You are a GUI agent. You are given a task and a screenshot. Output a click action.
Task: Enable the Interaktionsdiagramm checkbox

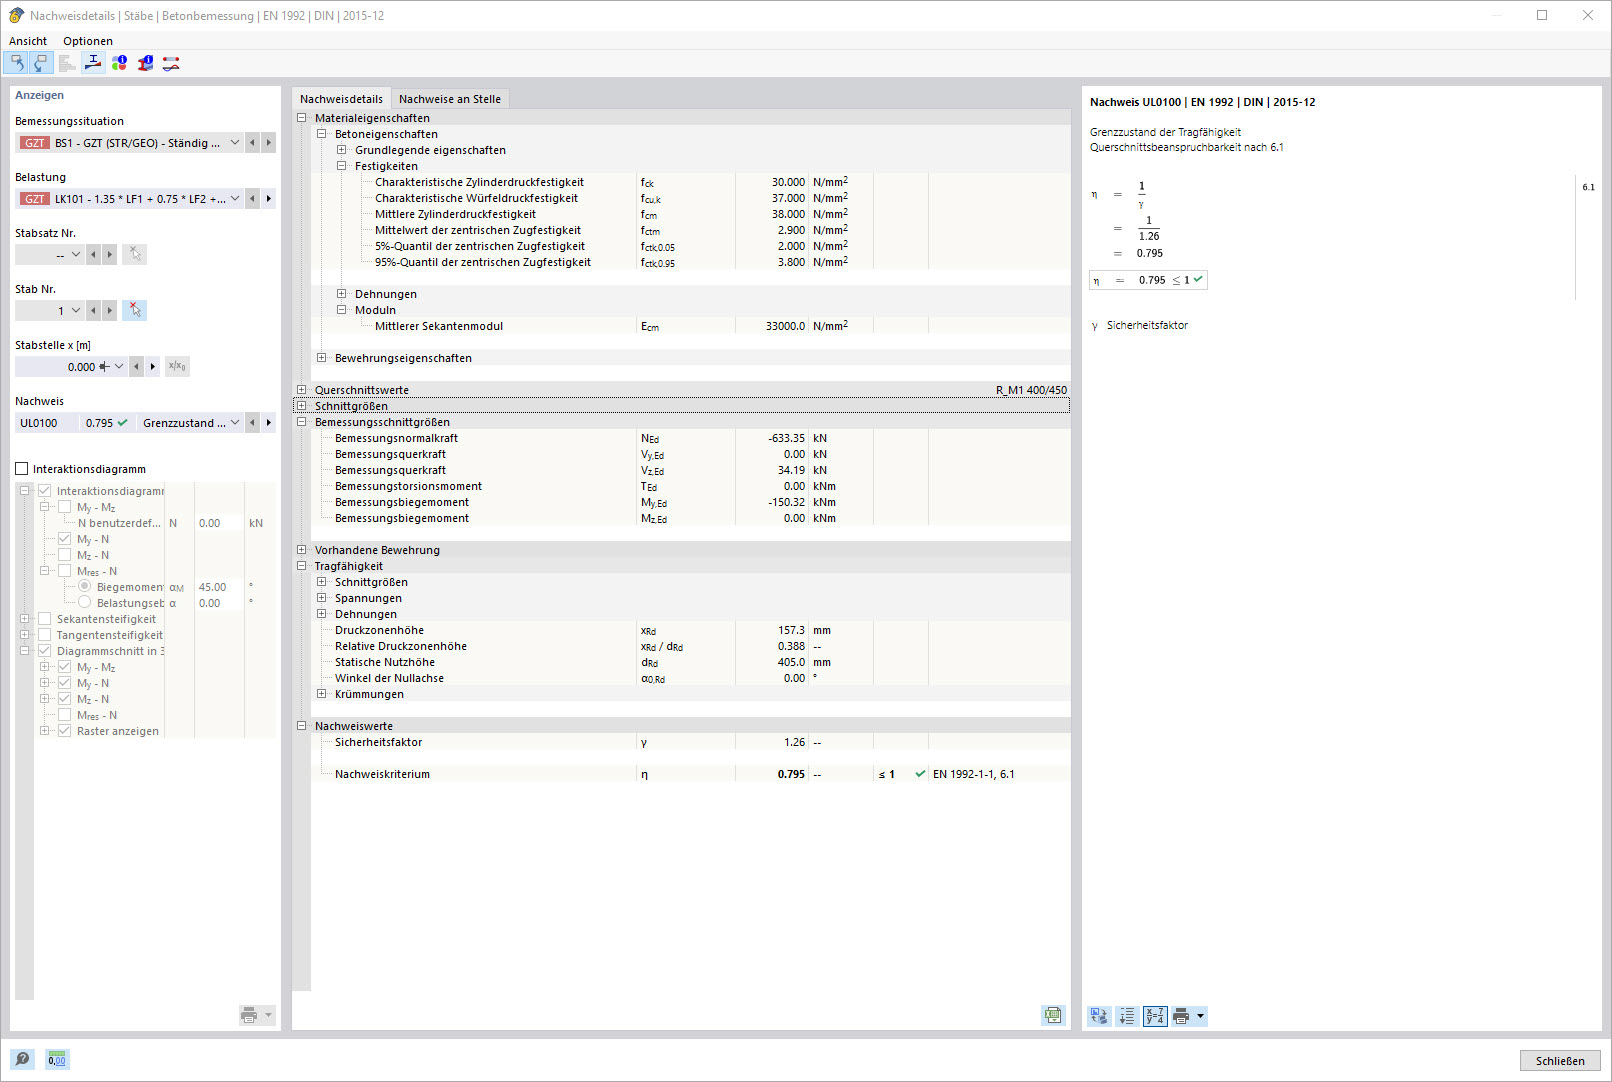pyautogui.click(x=22, y=469)
